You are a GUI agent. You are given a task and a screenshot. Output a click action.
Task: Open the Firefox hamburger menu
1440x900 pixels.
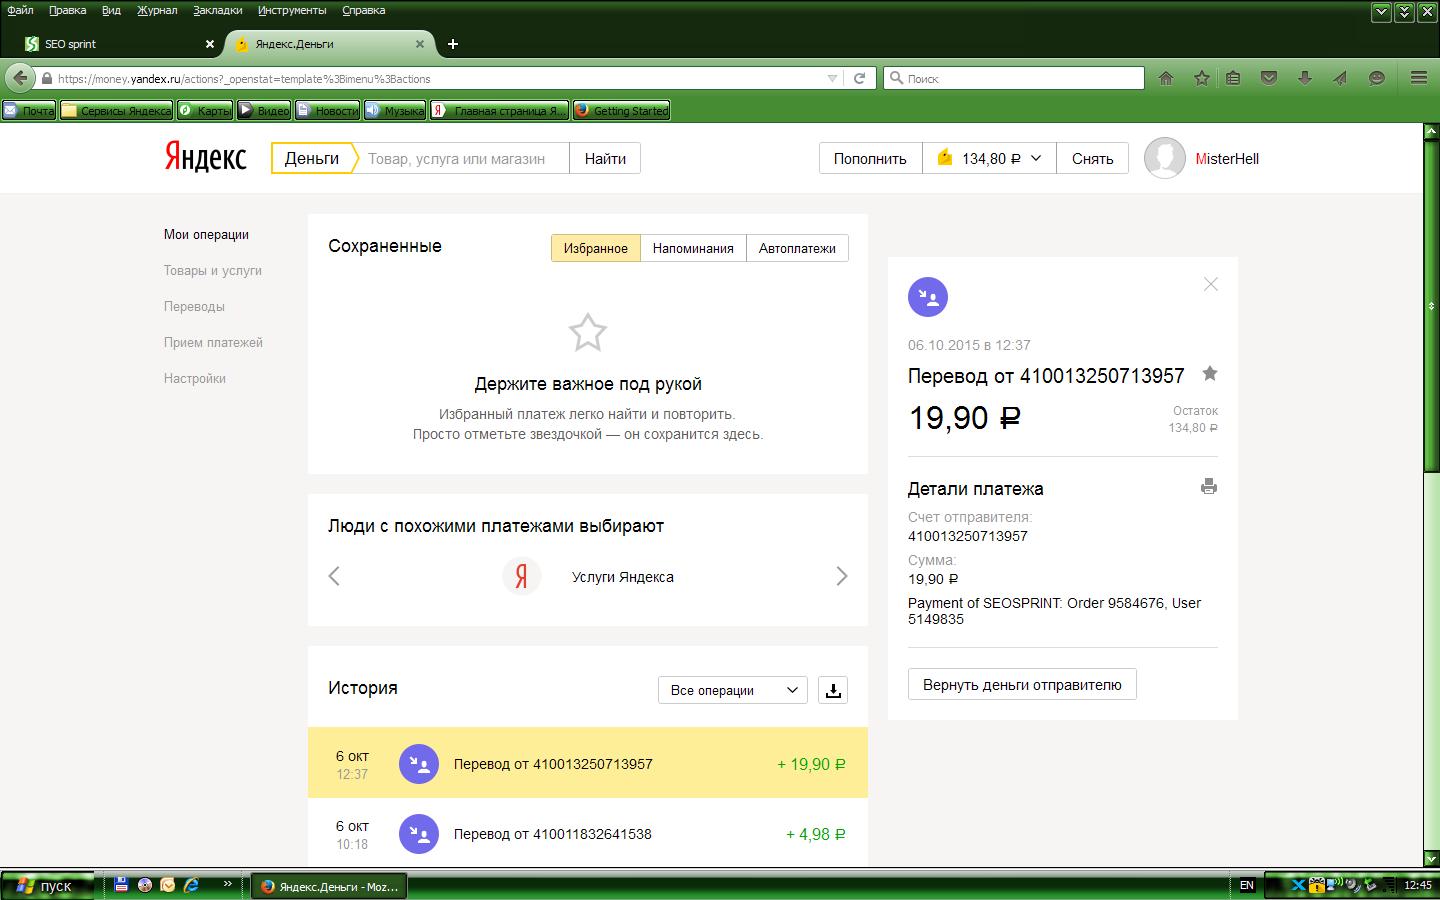pyautogui.click(x=1419, y=78)
